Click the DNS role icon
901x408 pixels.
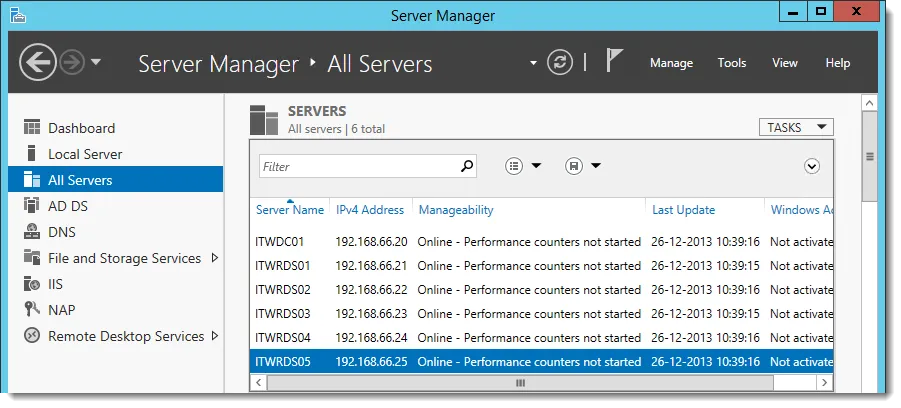click(x=32, y=231)
